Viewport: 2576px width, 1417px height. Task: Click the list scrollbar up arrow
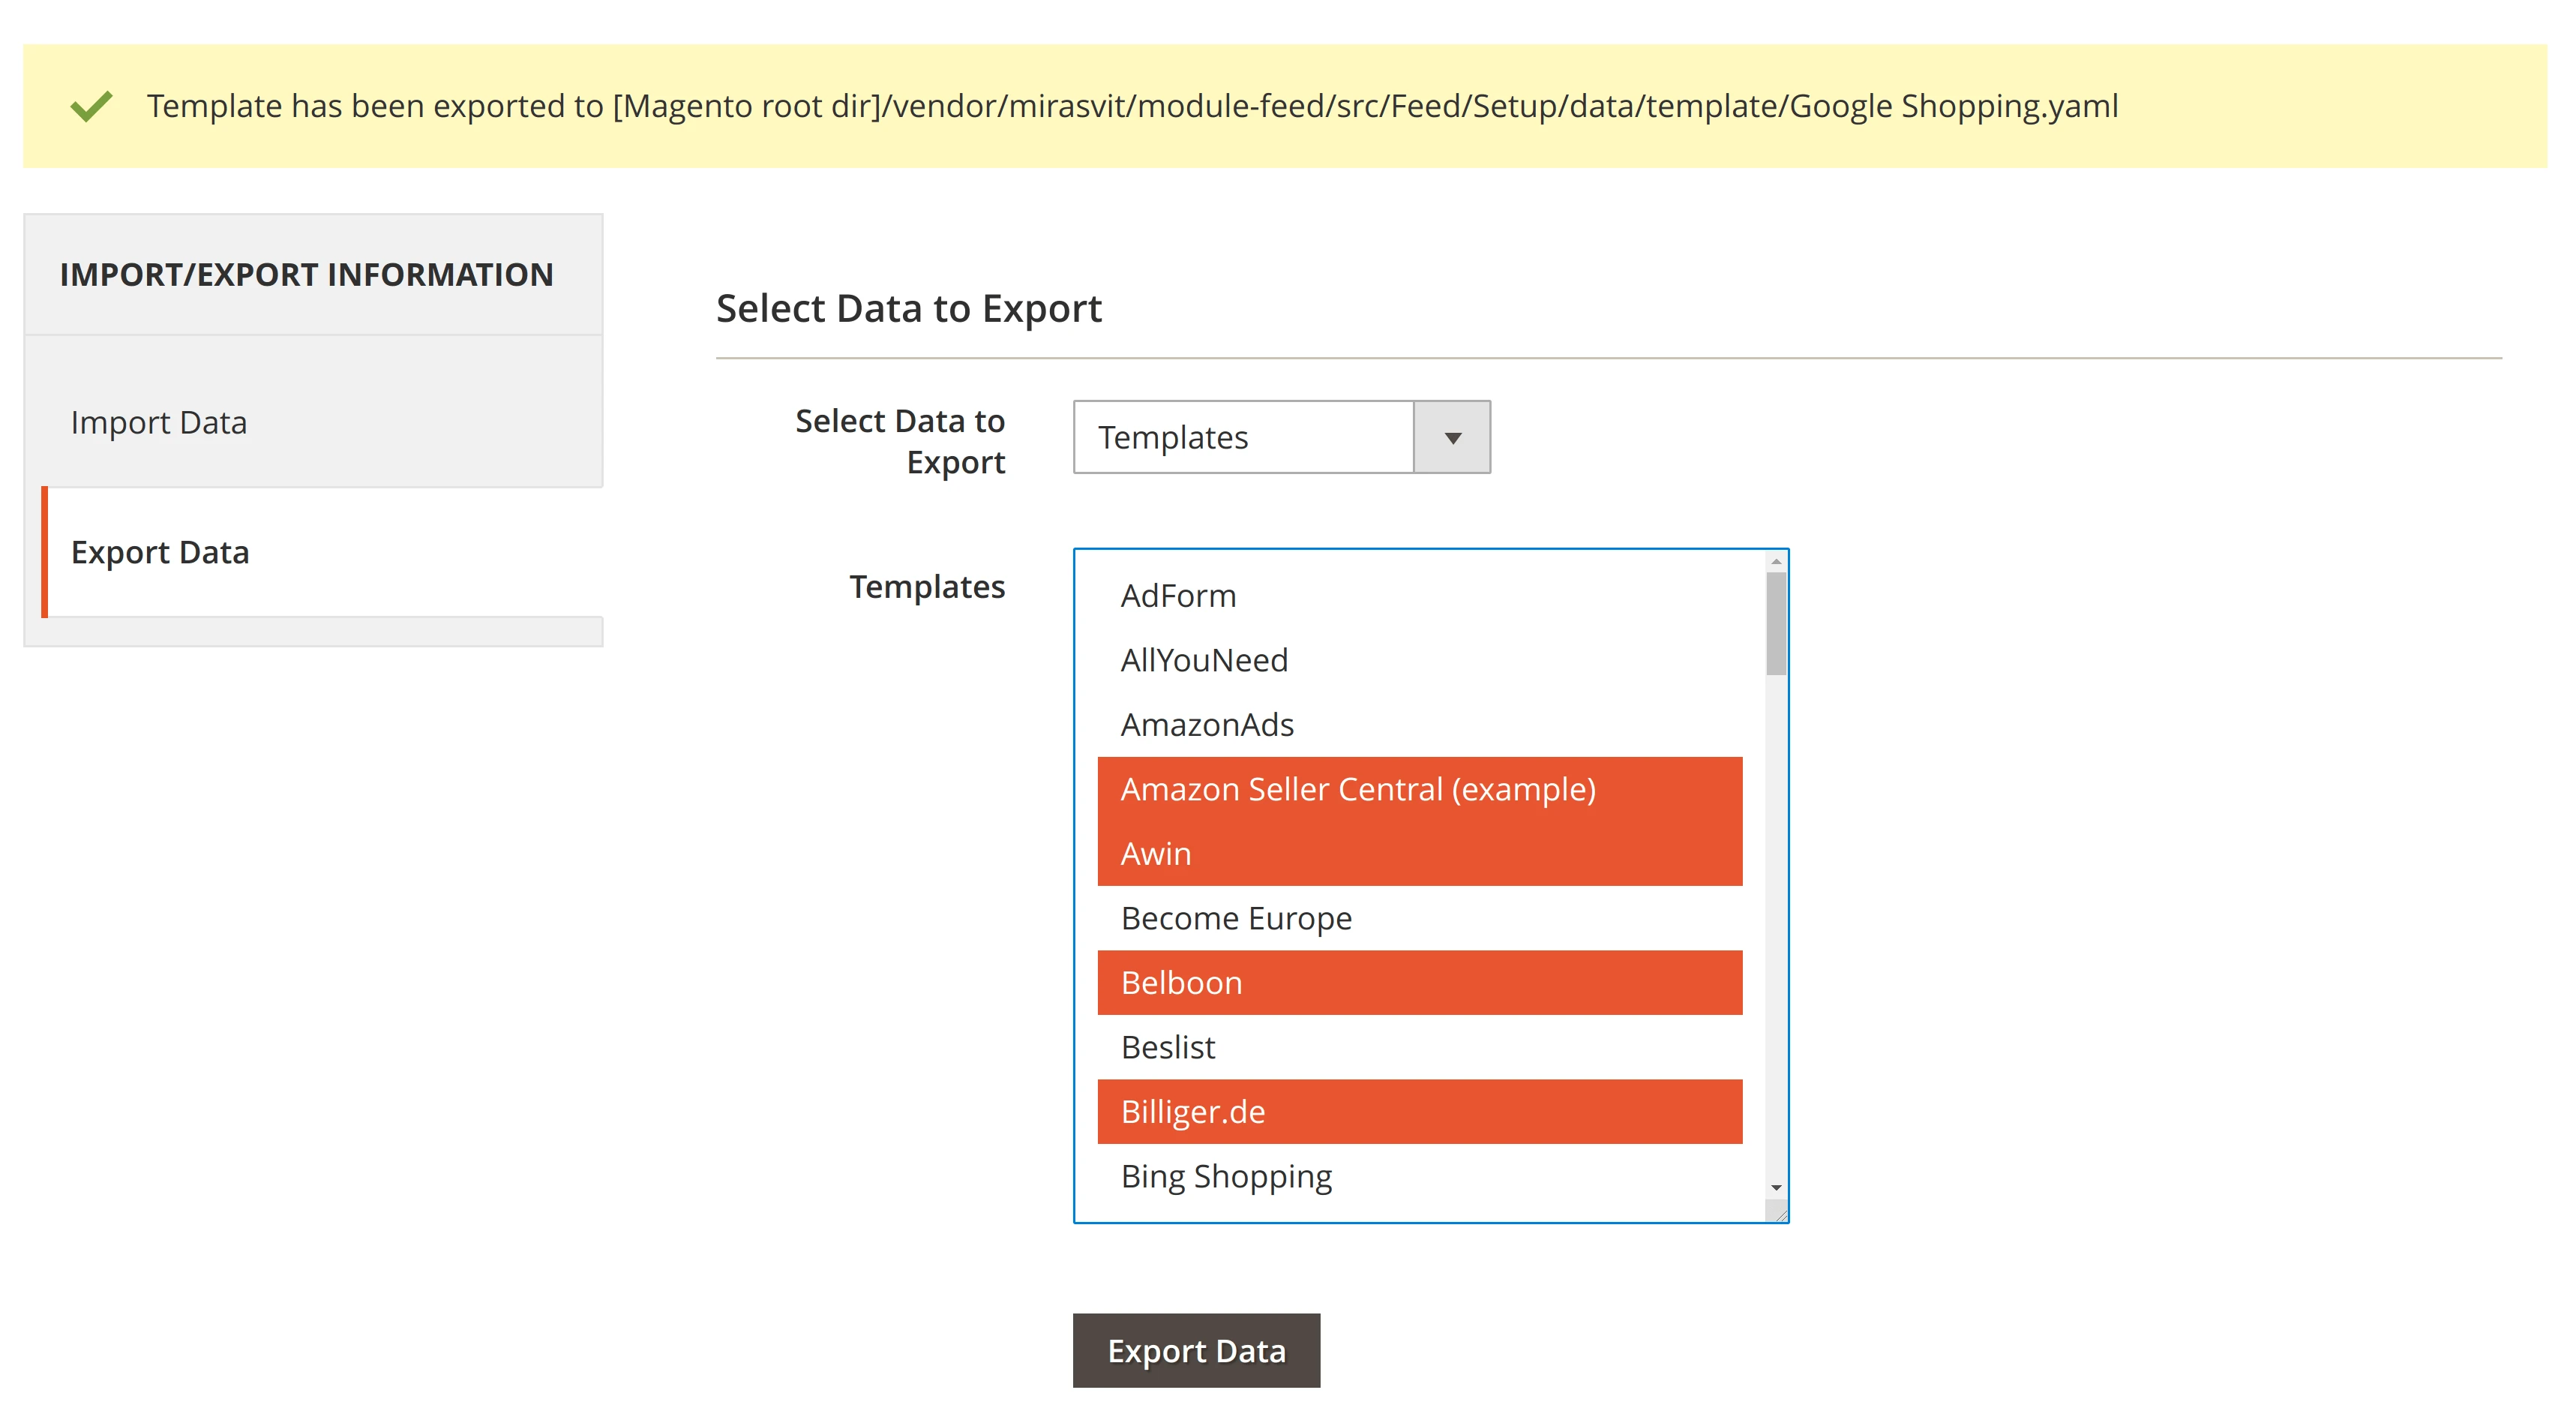point(1776,562)
